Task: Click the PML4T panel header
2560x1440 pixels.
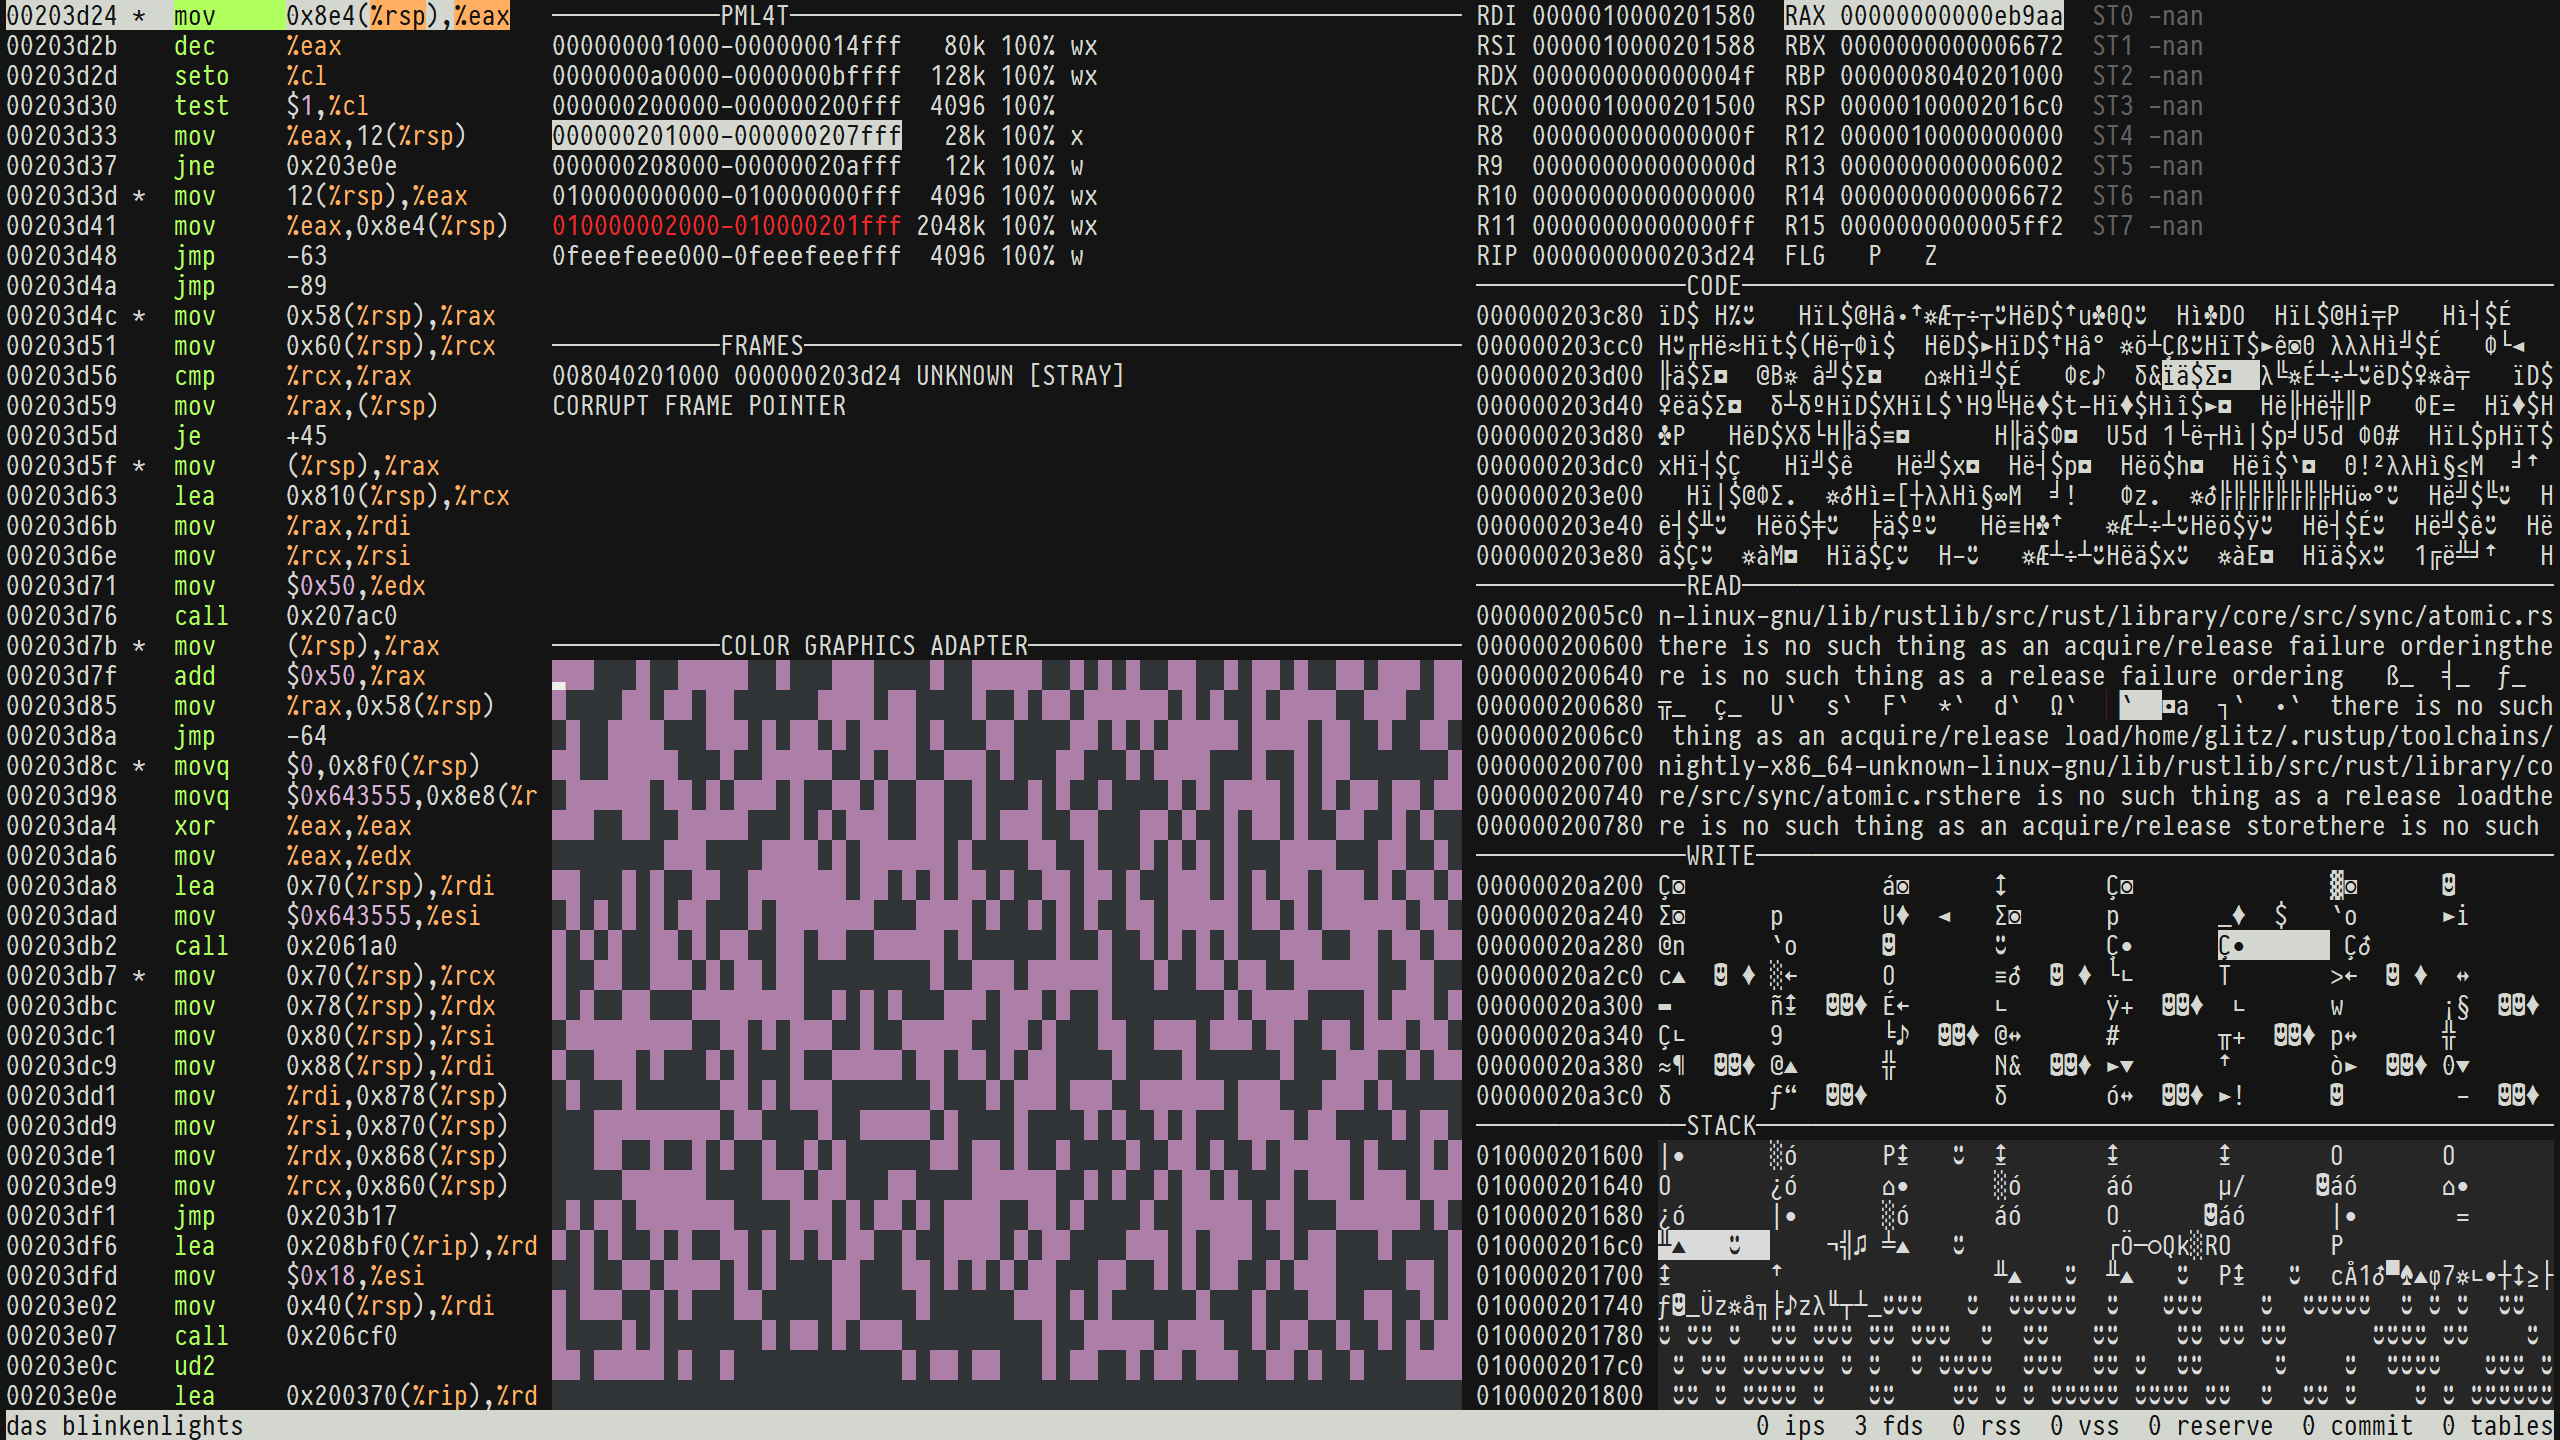Action: (754, 16)
